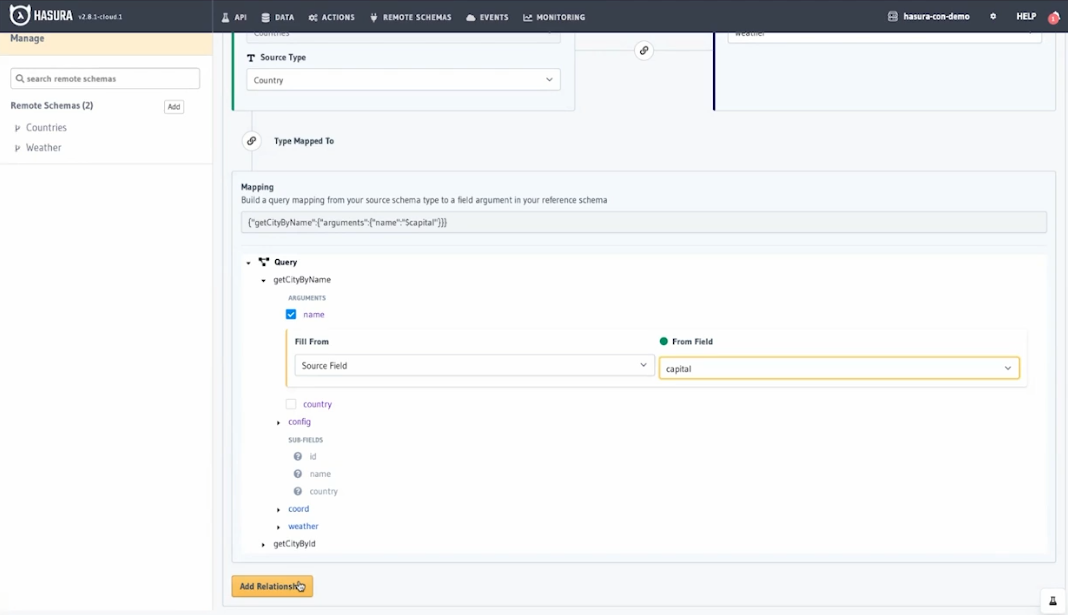Open the Source Type Country dropdown
This screenshot has height=615, width=1068.
coord(403,80)
